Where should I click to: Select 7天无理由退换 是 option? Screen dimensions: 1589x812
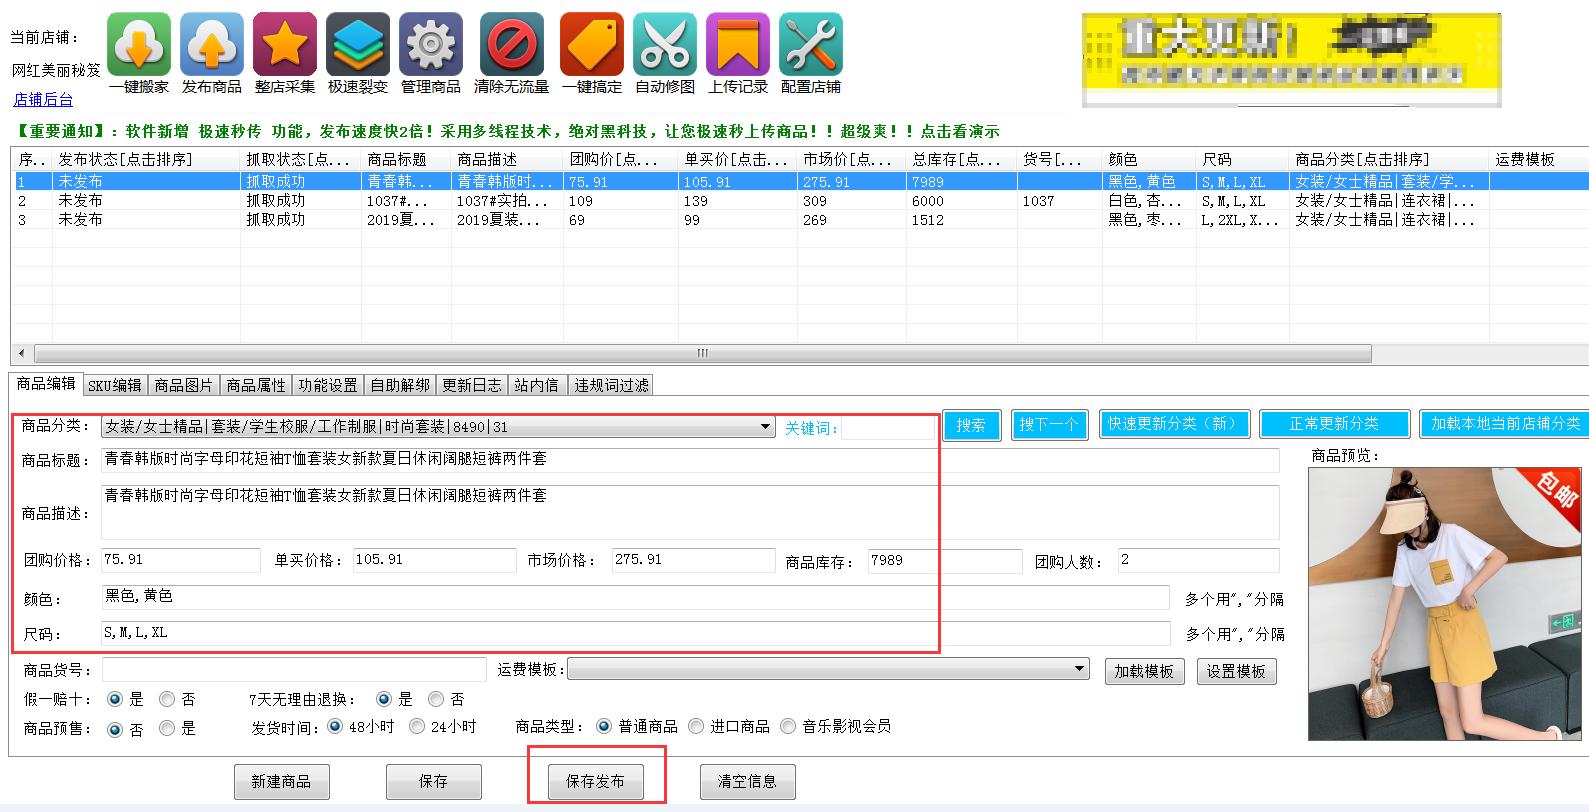coord(384,699)
